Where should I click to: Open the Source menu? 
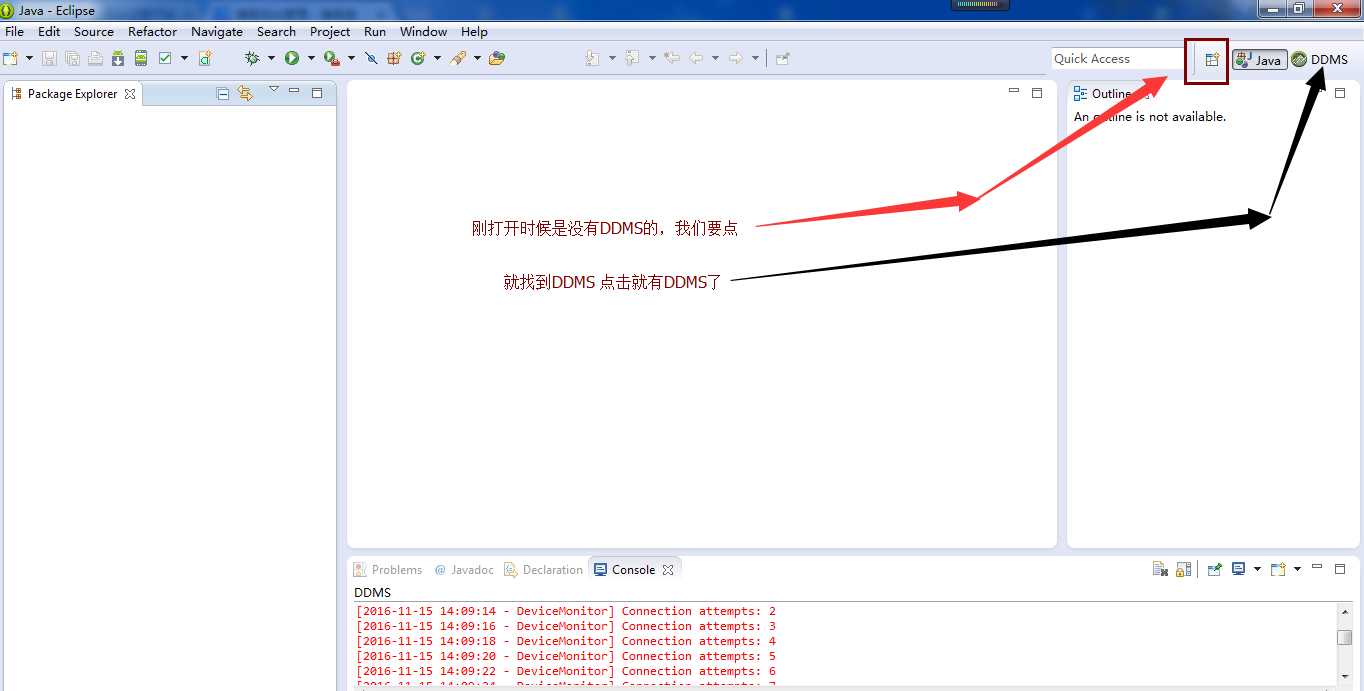coord(94,31)
